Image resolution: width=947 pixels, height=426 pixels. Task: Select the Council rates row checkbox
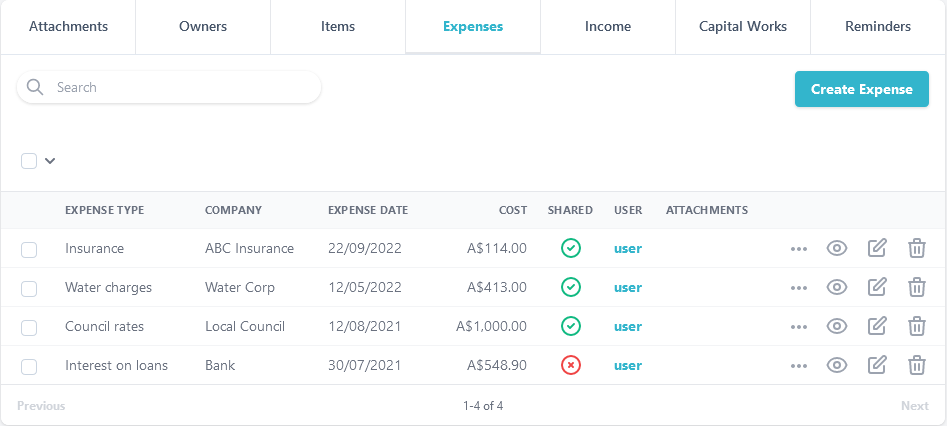click(x=29, y=328)
